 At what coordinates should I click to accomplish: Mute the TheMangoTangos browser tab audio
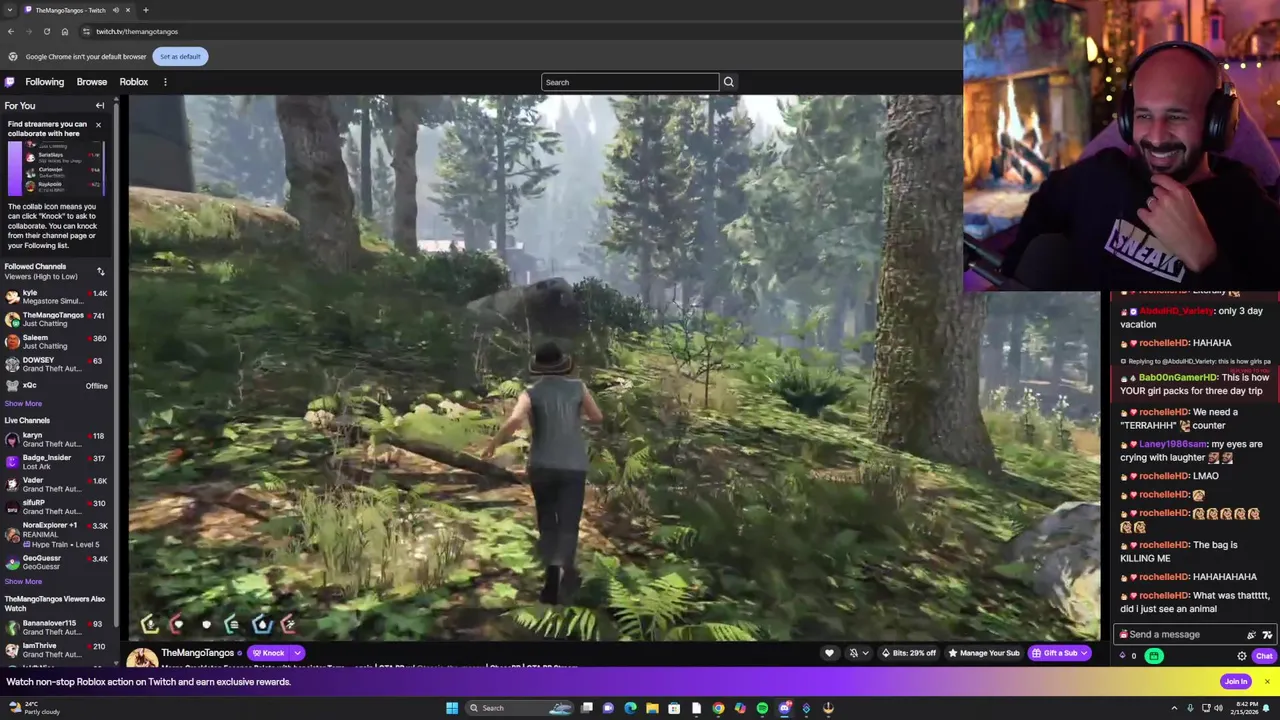(x=116, y=10)
